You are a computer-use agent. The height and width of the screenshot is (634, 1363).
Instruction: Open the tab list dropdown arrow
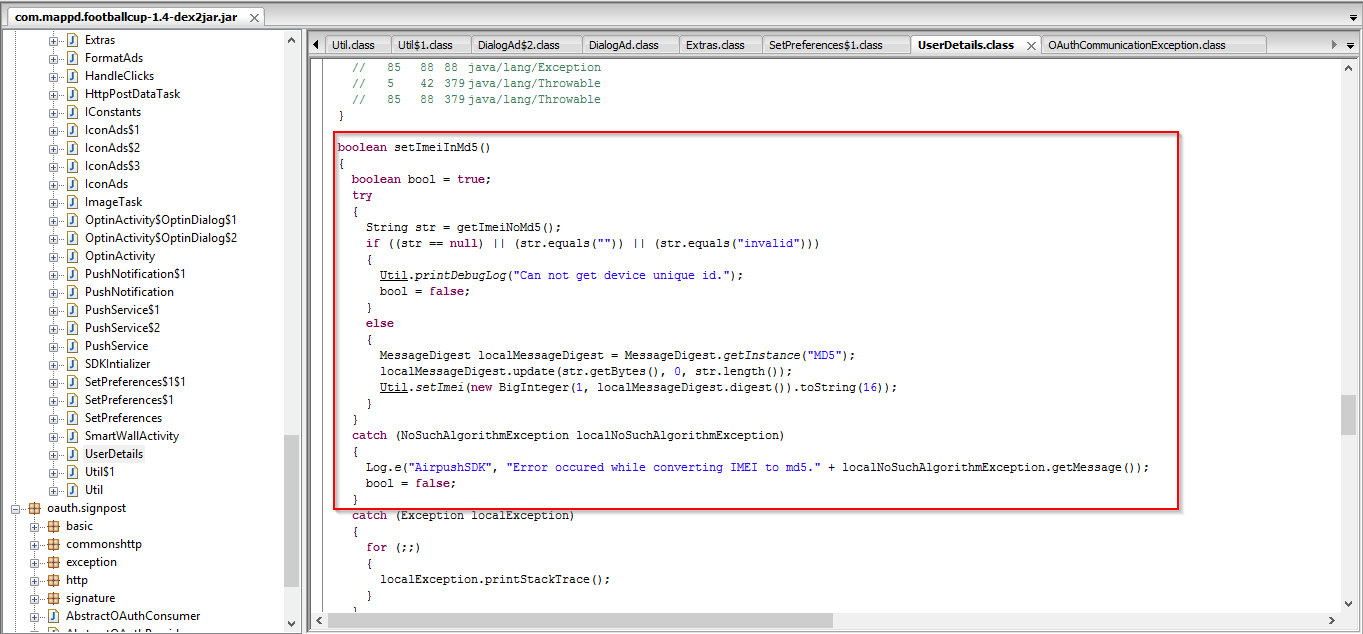coord(1351,44)
